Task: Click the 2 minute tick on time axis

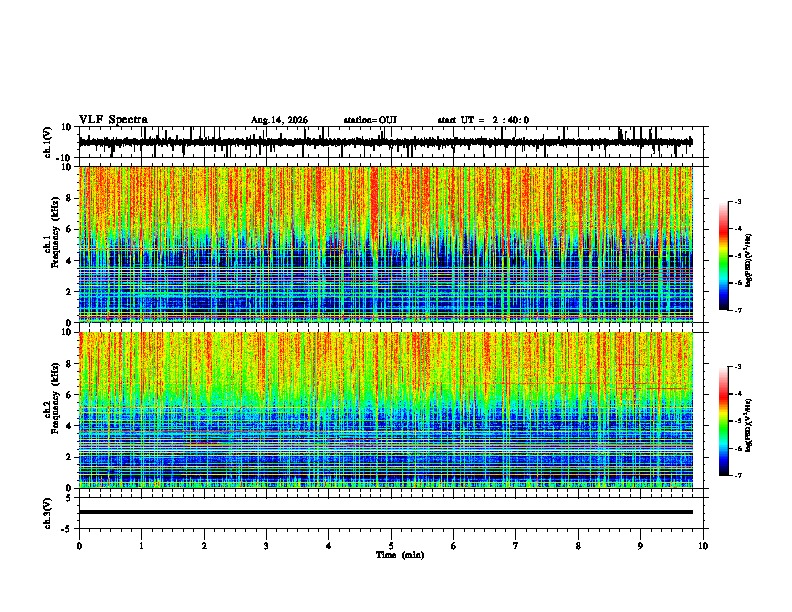Action: [204, 546]
